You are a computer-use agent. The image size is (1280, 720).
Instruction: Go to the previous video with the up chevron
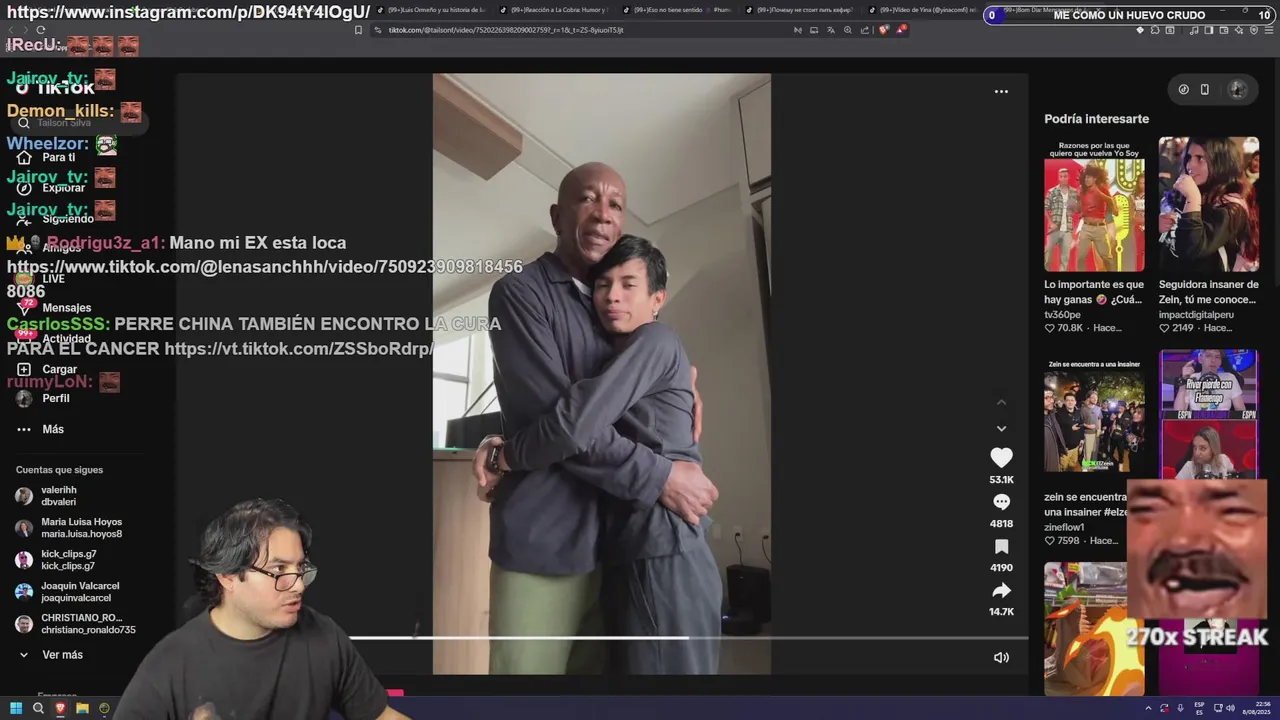[x=1001, y=402]
